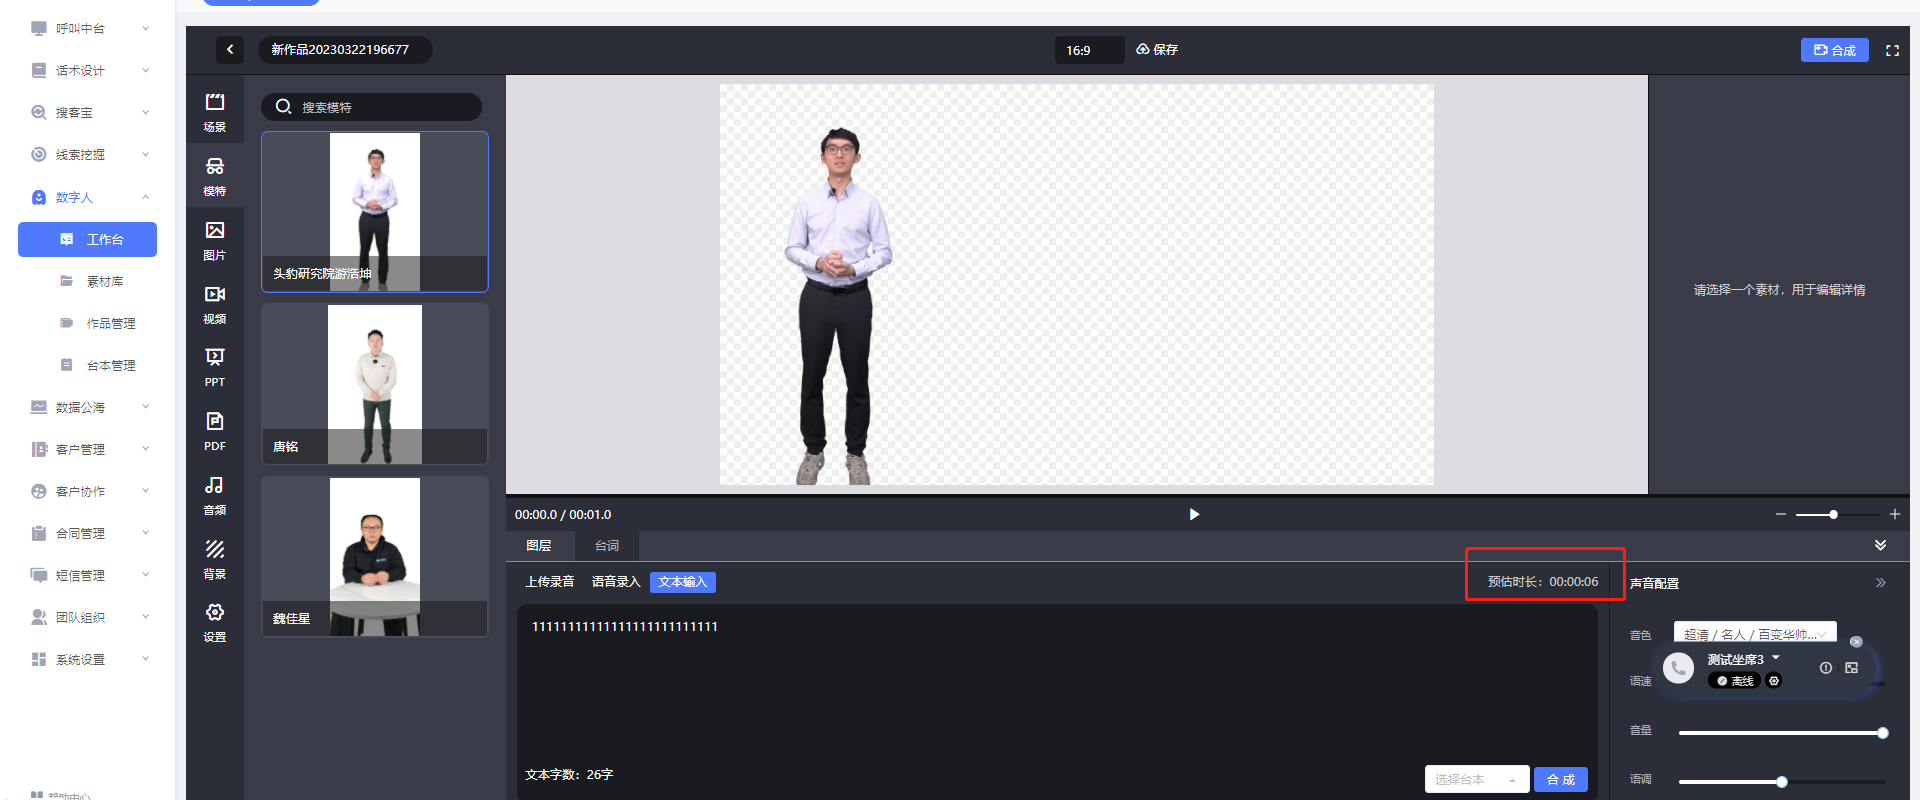1920x800 pixels.
Task: Click the zoom-out minus icon on timeline
Action: (1780, 514)
